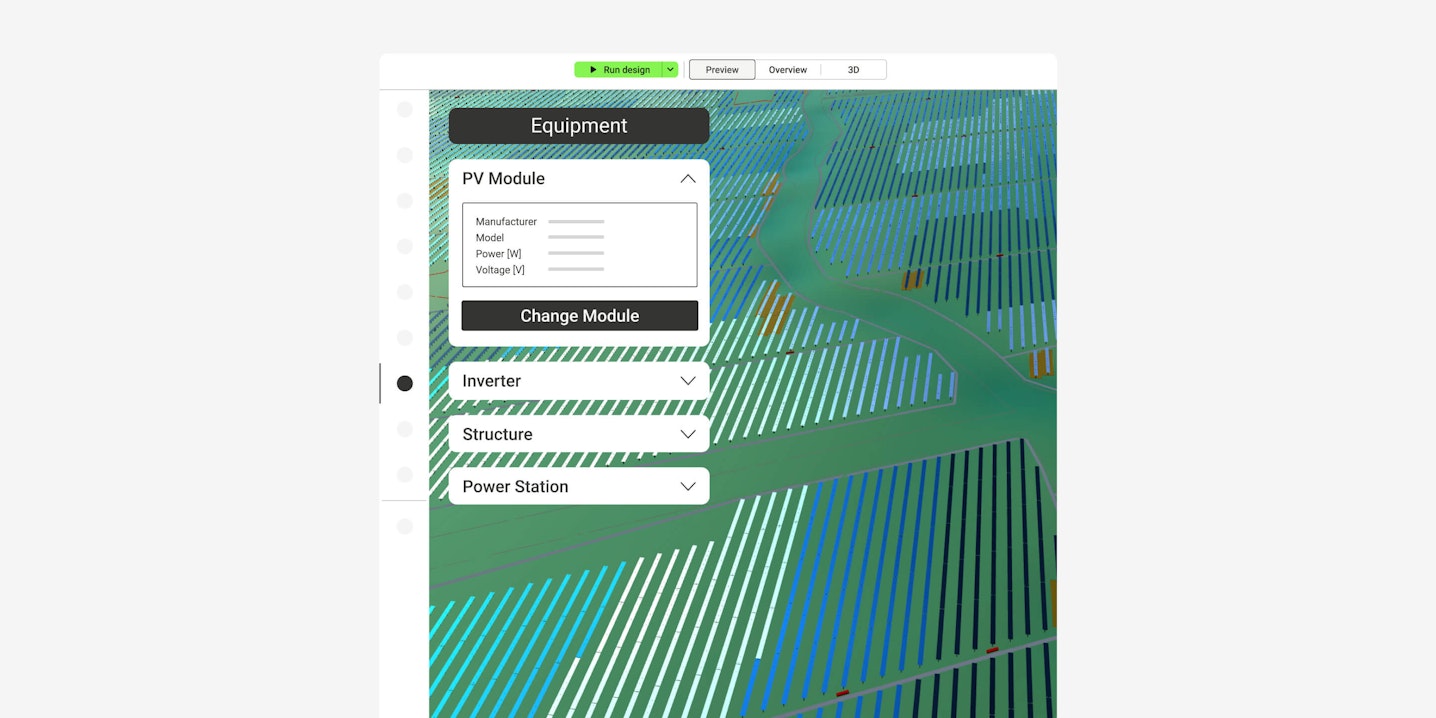Select sidebar dot directly above the dark one

click(405, 338)
